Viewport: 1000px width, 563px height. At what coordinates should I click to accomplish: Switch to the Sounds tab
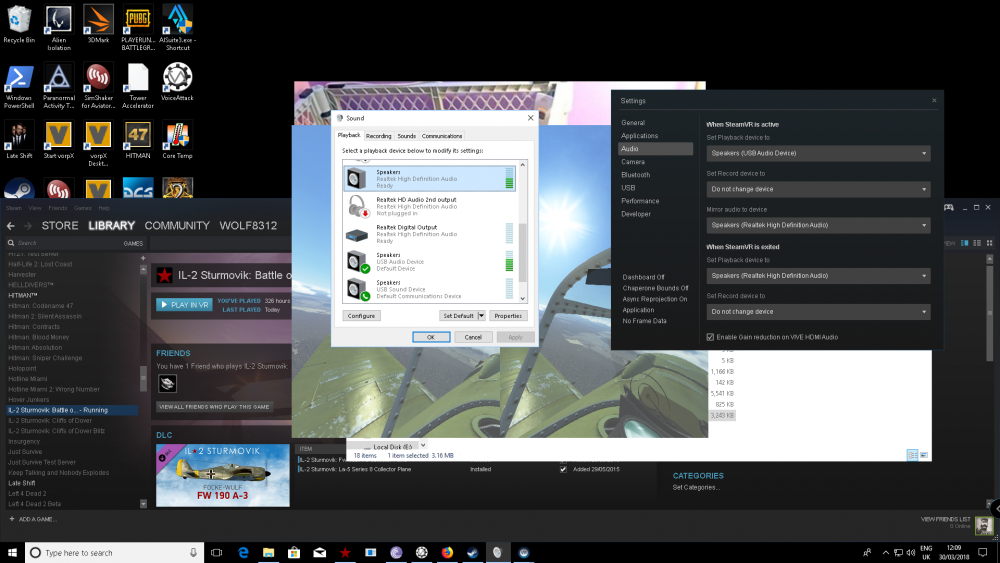click(406, 136)
